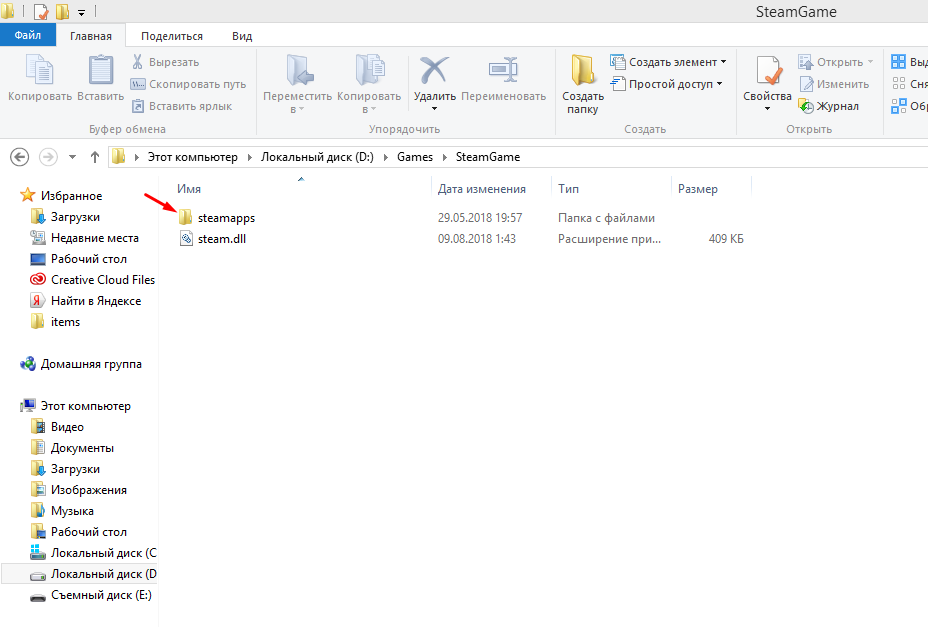Open Документы folder in sidebar
The width and height of the screenshot is (928, 627).
[x=82, y=448]
